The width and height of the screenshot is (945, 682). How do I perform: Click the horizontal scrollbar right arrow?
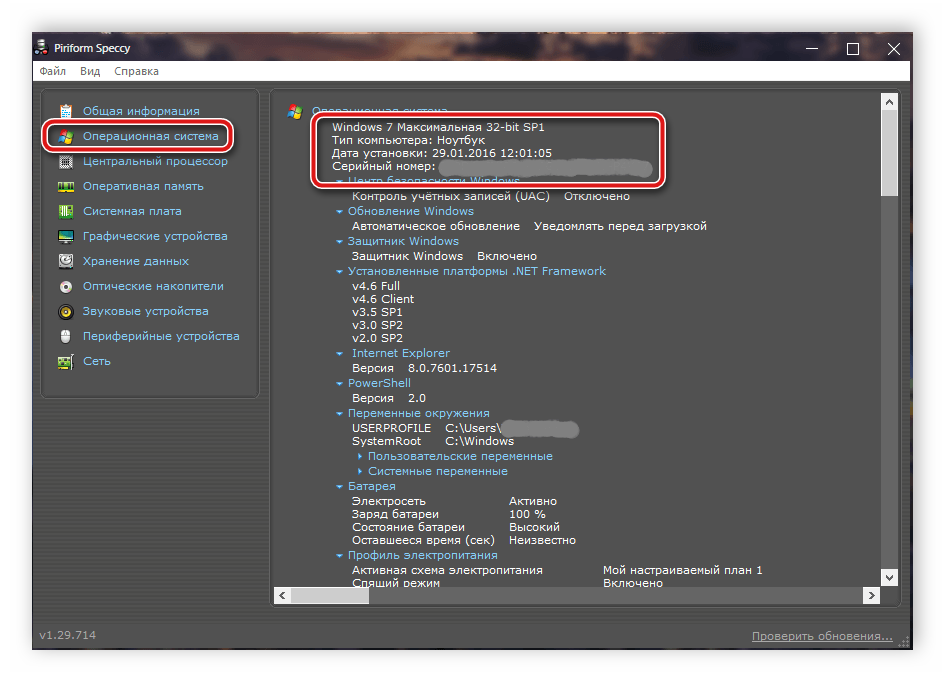coord(869,595)
